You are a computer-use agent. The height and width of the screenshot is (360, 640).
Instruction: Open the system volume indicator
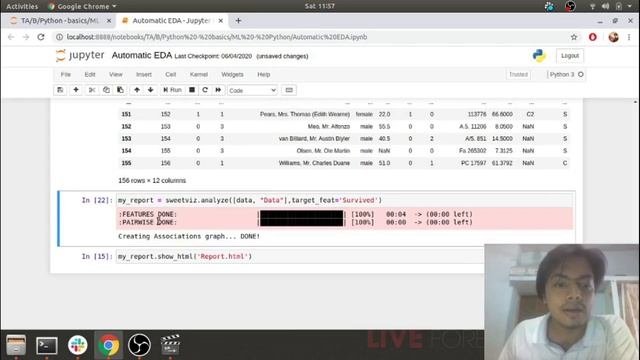[605, 6]
